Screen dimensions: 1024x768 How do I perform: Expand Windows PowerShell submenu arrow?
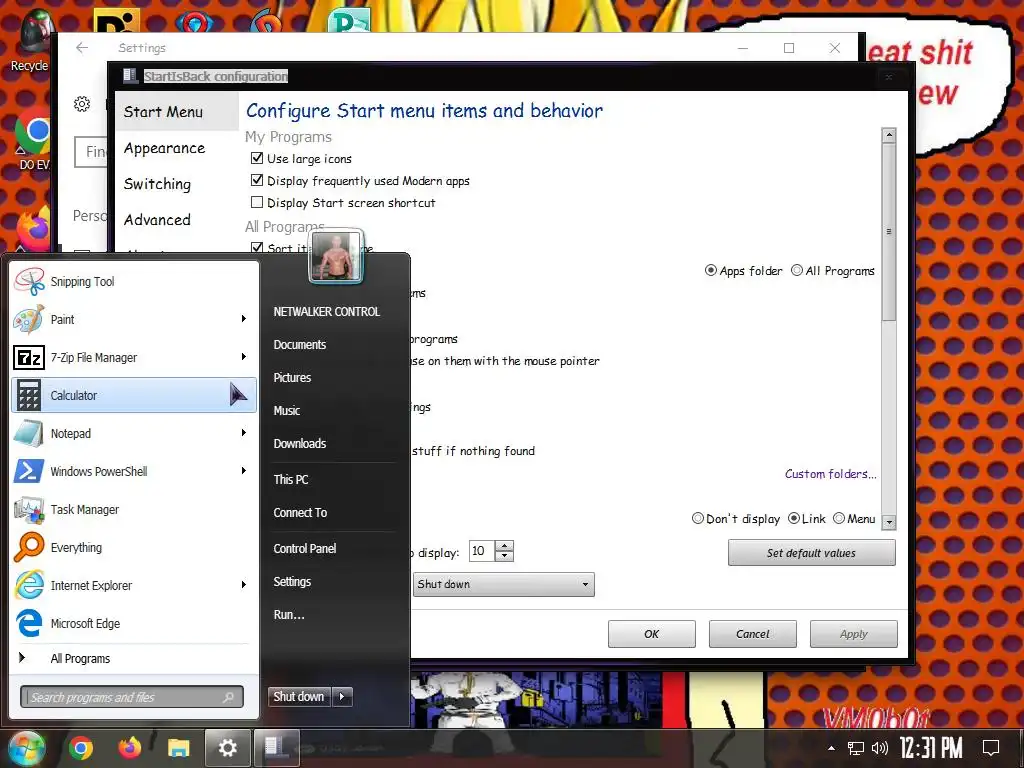tap(244, 471)
